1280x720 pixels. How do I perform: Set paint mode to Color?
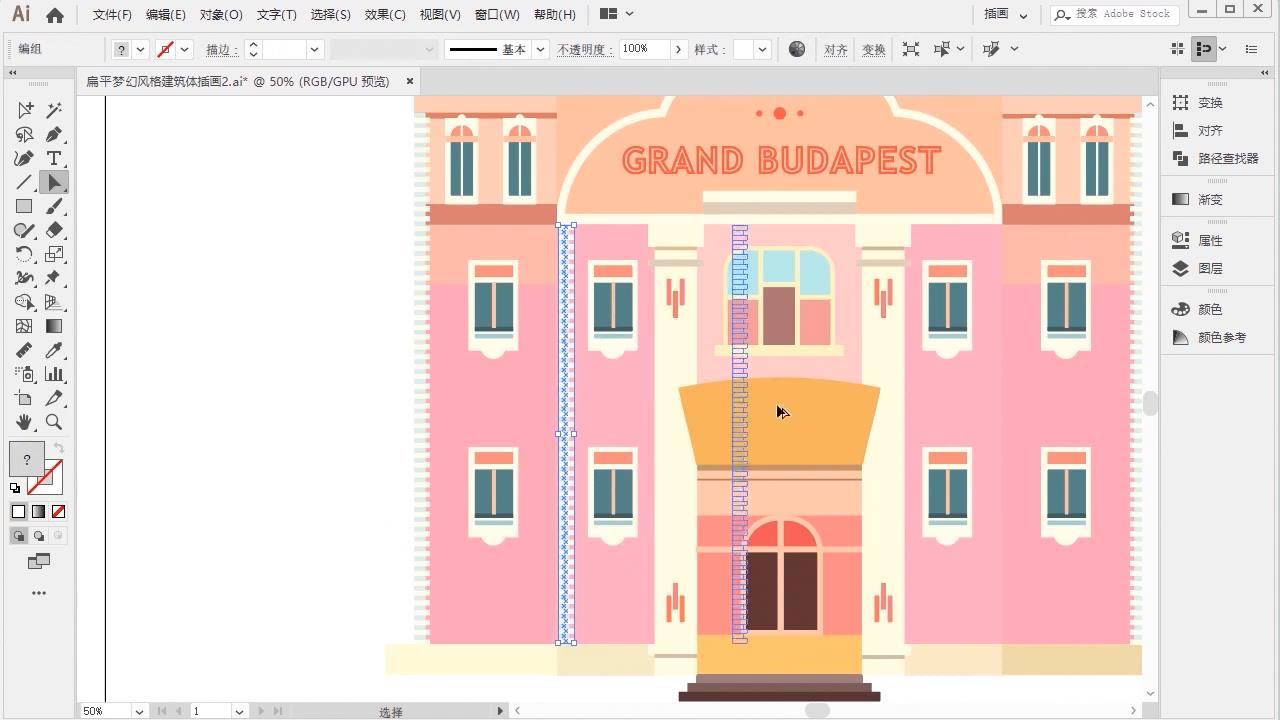(x=18, y=511)
